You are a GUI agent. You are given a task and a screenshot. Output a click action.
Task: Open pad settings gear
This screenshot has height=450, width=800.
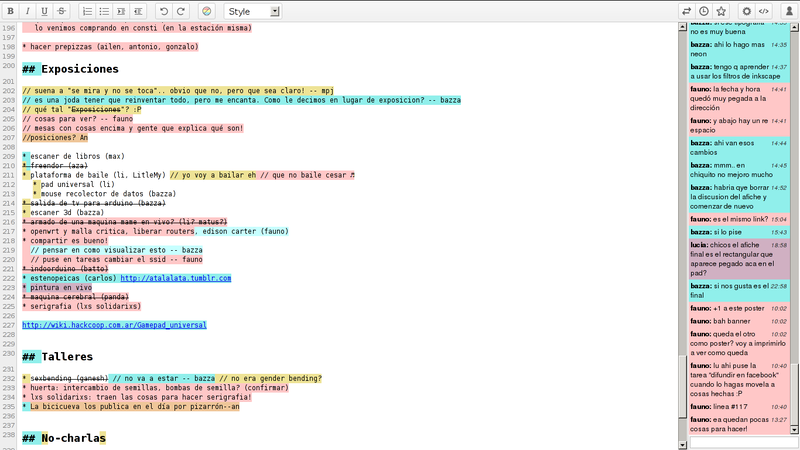[x=746, y=11]
